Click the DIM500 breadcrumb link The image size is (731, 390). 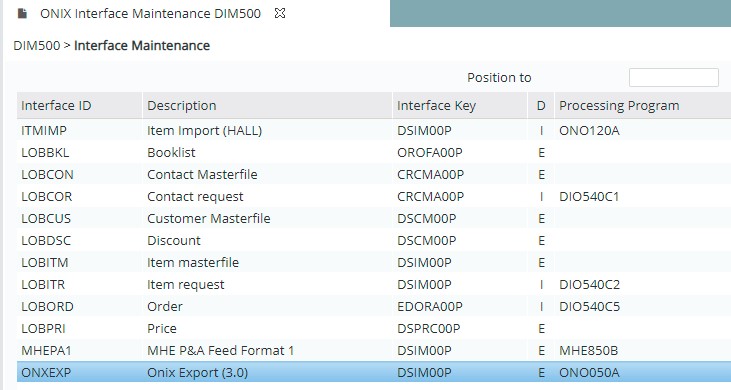pos(37,46)
